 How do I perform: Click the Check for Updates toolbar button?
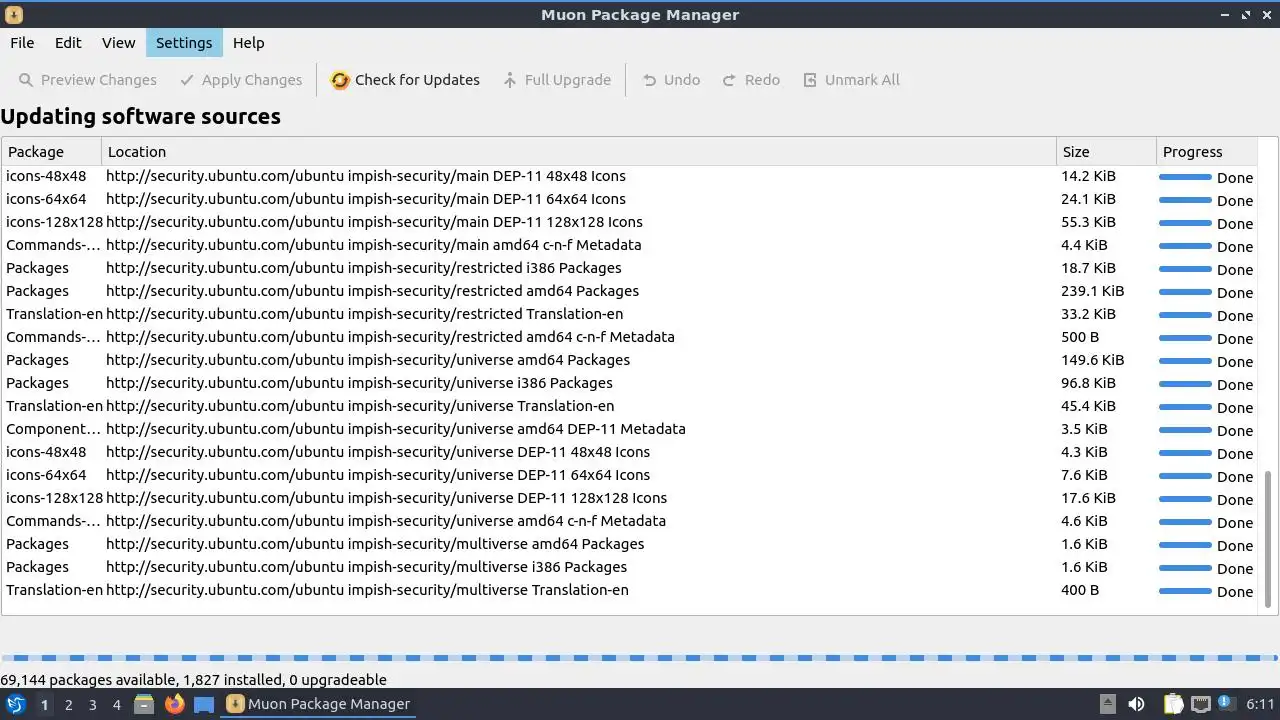click(405, 80)
